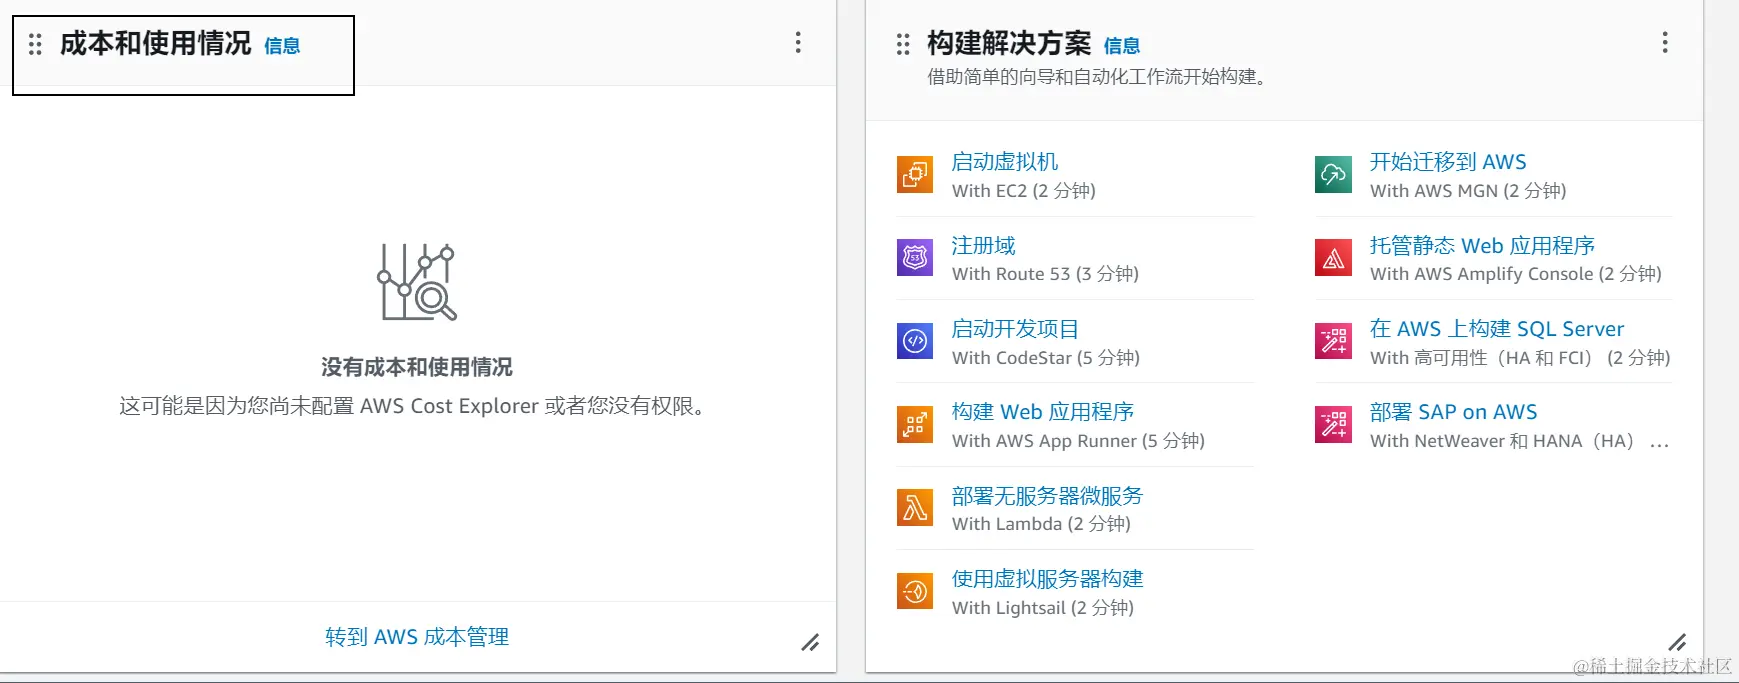Click the With Lambda (2 分钟) text
The image size is (1739, 683).
pos(1041,524)
